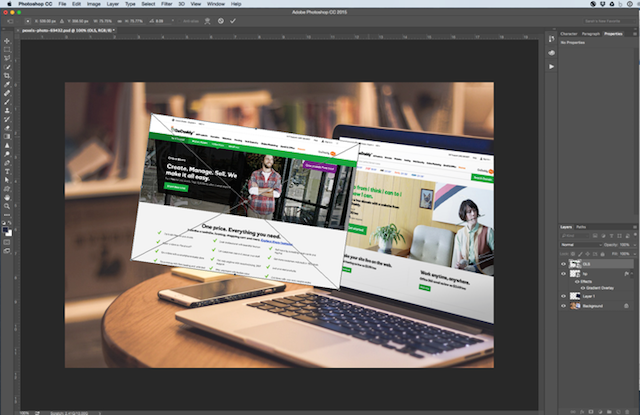Open the Filter menu
This screenshot has width=640, height=415.
point(166,4)
